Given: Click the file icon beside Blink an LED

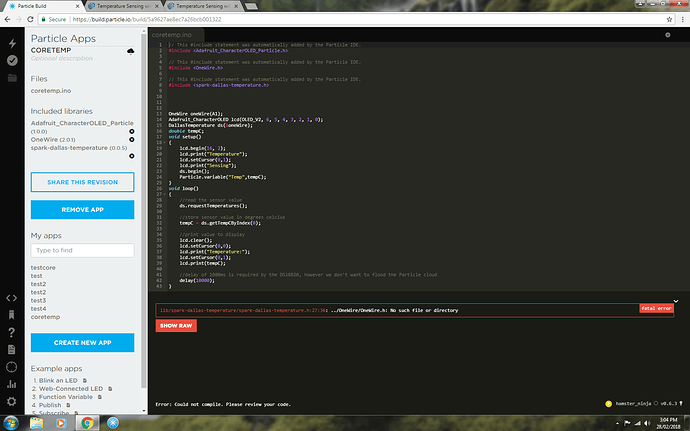Looking at the screenshot, I should click(x=85, y=380).
